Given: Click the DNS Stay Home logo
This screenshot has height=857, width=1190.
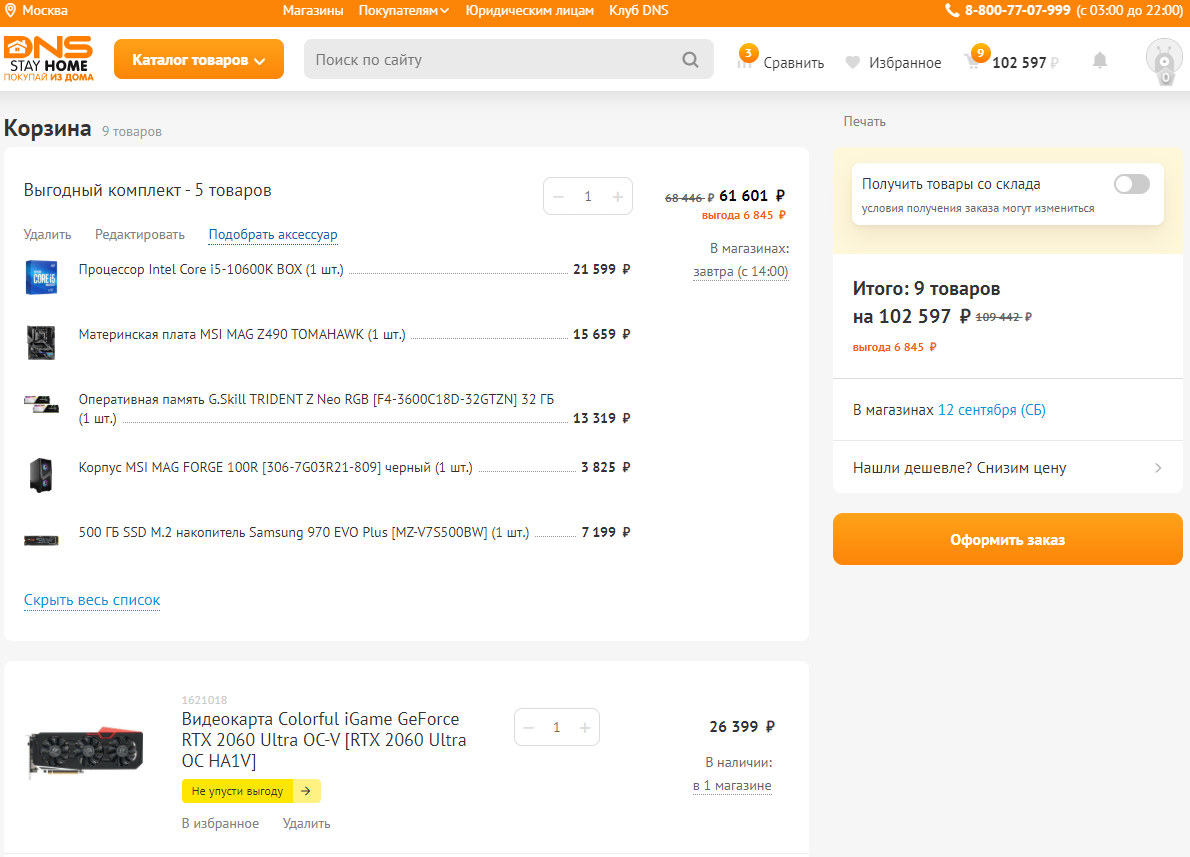Looking at the screenshot, I should pos(49,58).
